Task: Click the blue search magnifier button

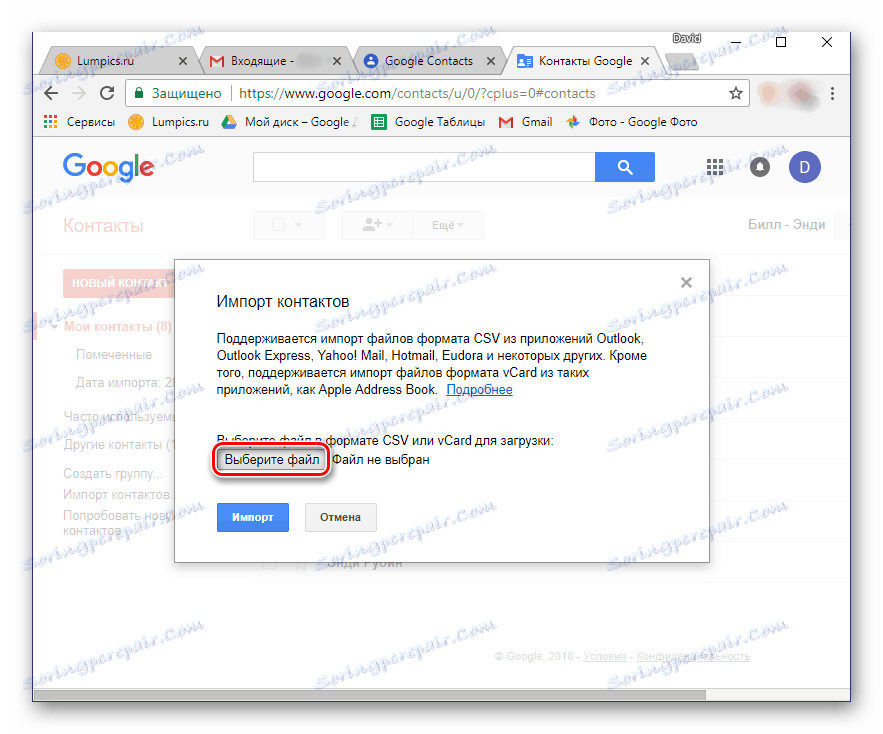Action: click(x=625, y=167)
